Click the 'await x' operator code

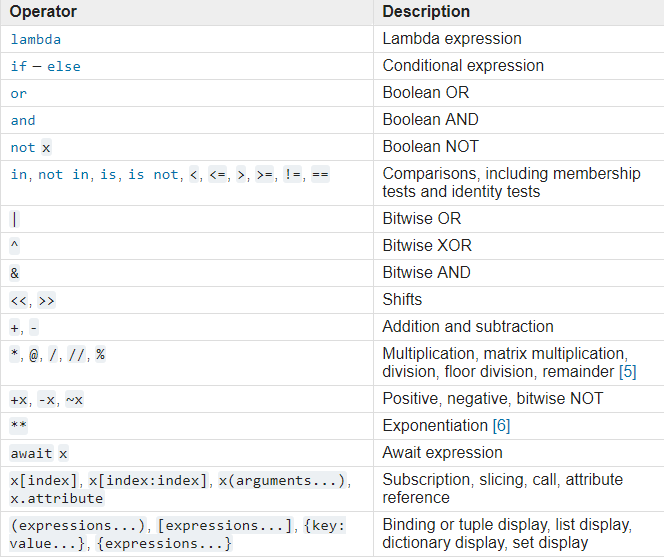pos(39,453)
